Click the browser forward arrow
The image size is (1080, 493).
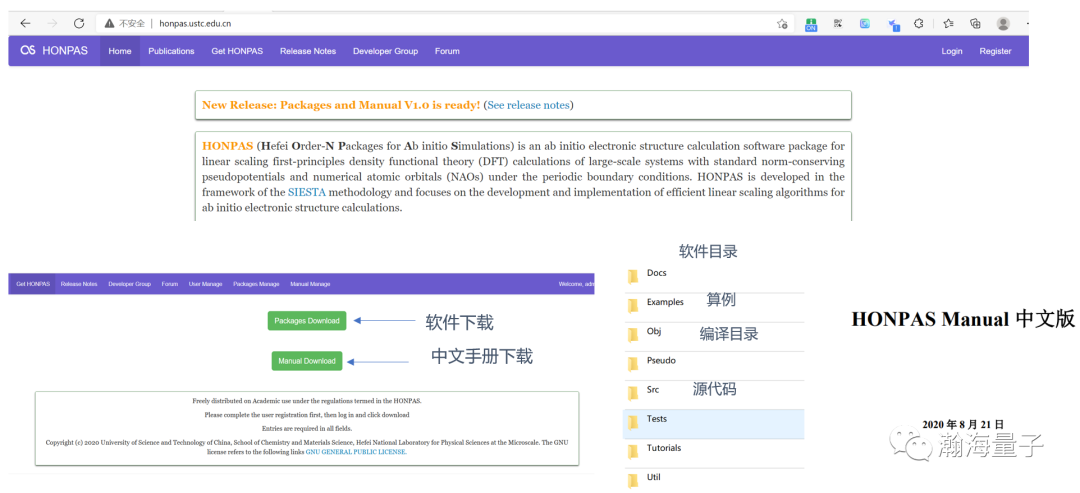tap(52, 23)
